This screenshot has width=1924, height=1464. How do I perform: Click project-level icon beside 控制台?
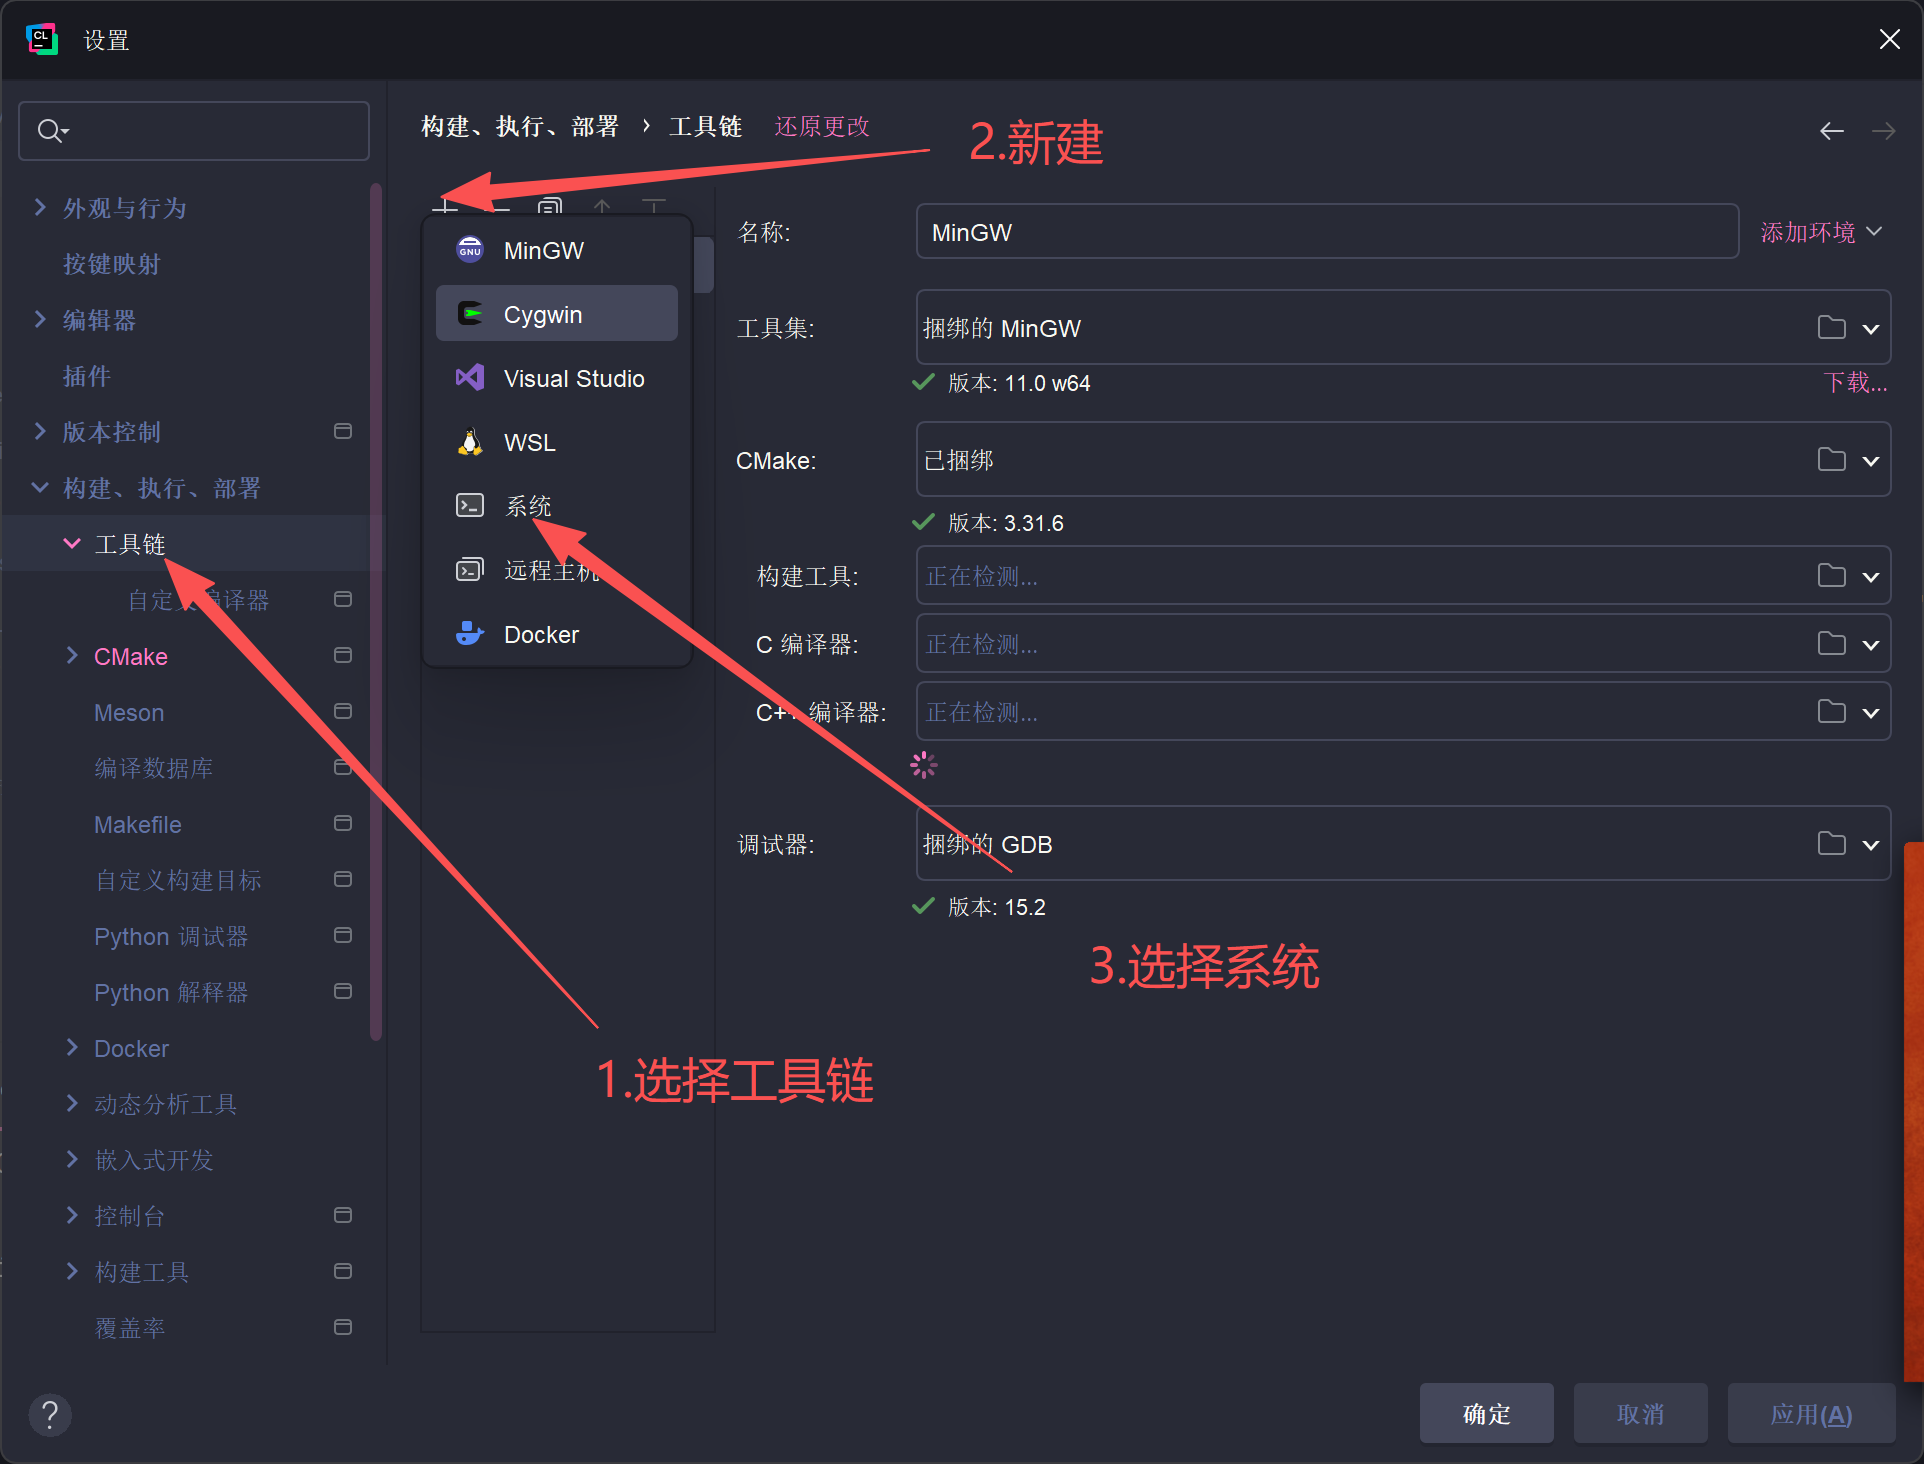click(343, 1215)
